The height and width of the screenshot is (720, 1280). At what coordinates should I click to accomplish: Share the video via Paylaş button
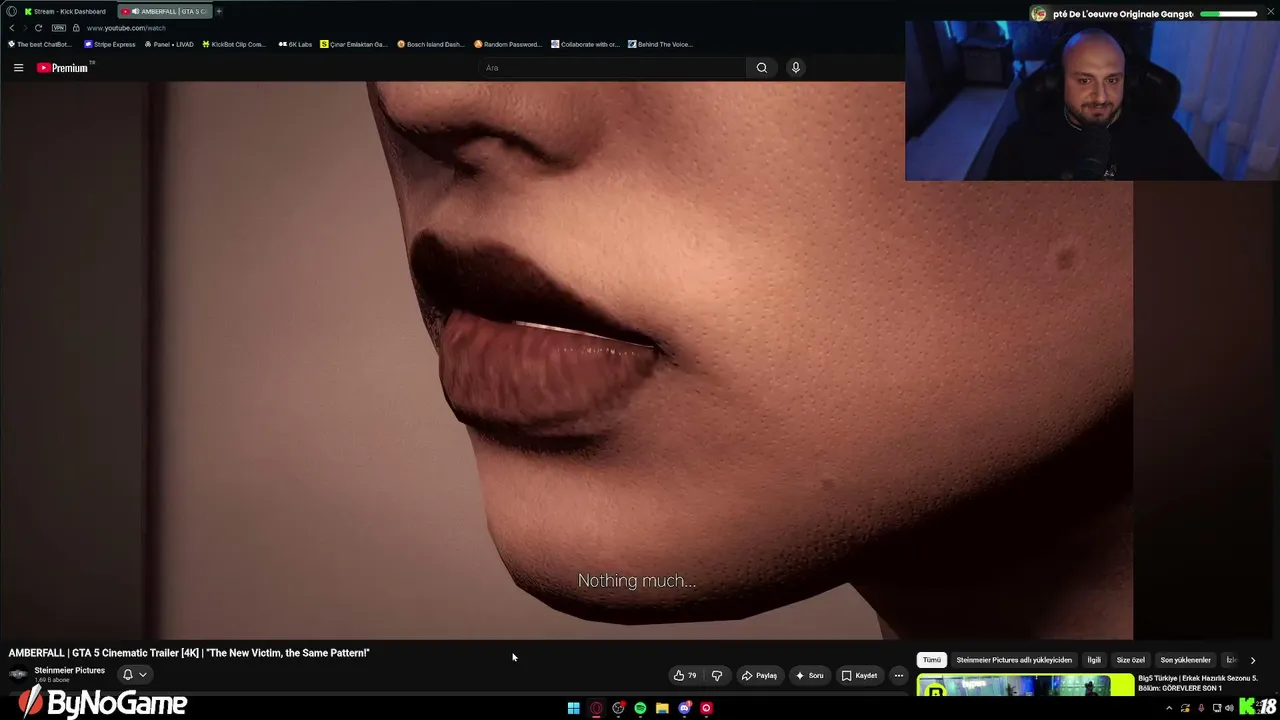pos(759,676)
